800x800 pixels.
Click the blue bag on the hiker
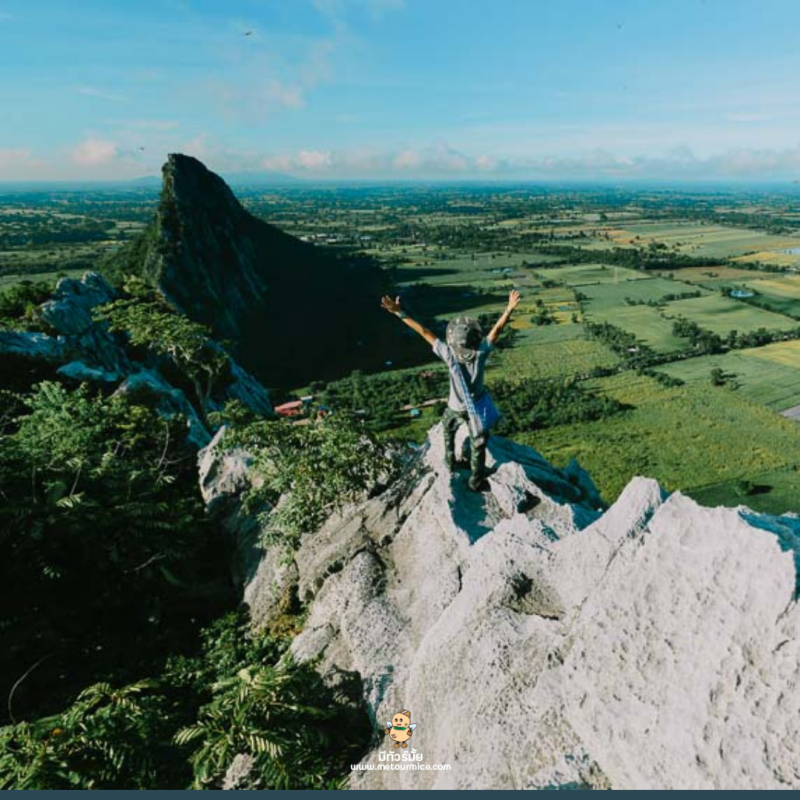pos(483,410)
